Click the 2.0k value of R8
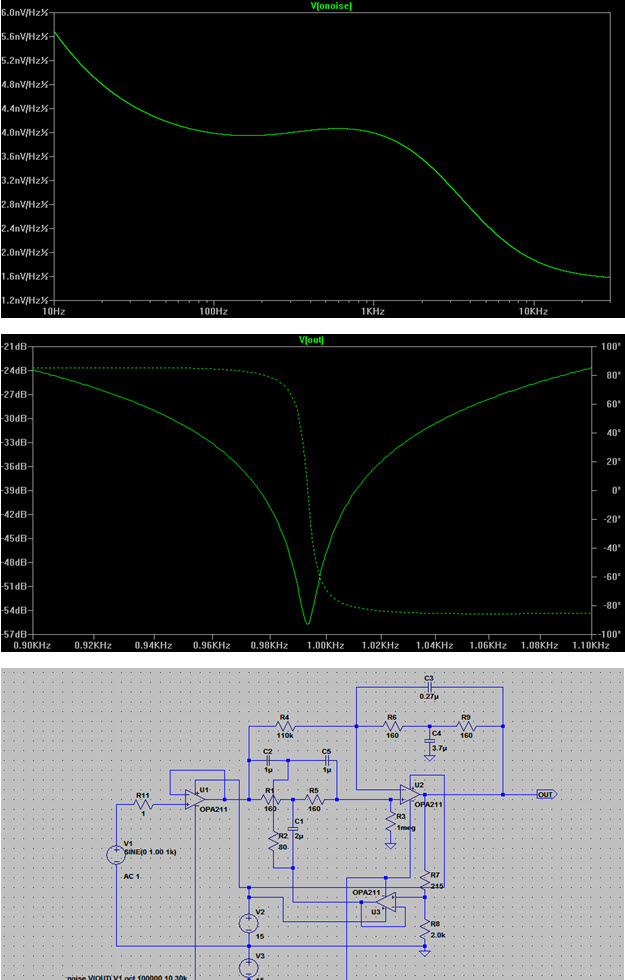 point(438,934)
